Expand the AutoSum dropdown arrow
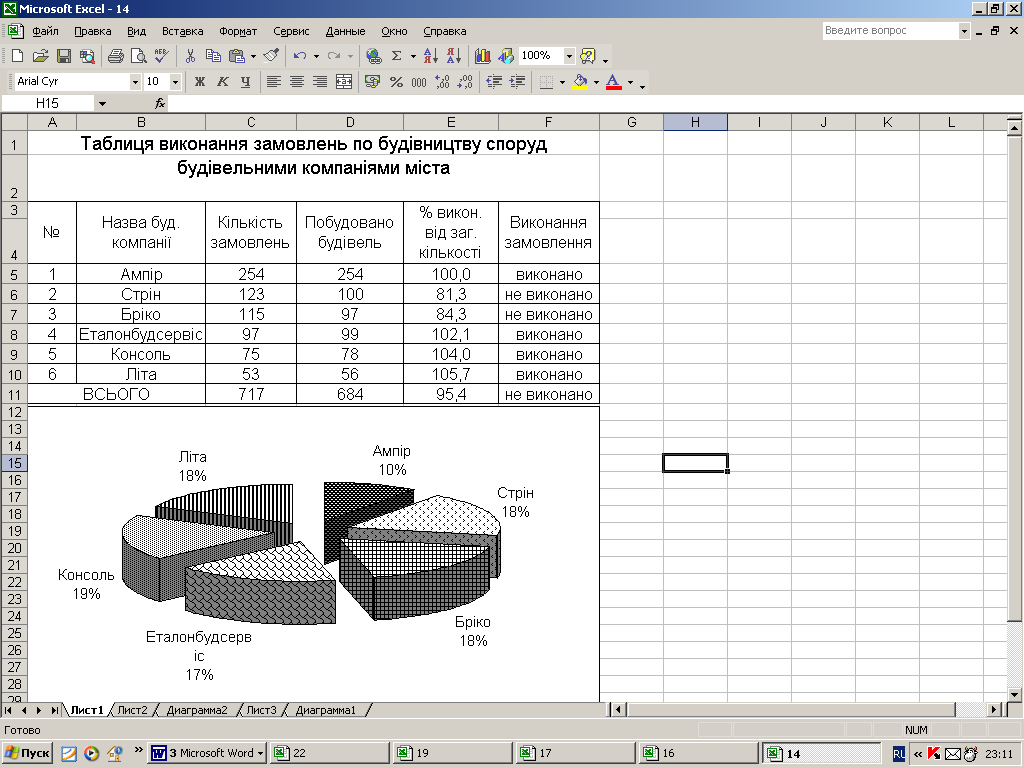The height and width of the screenshot is (768, 1024). click(x=413, y=56)
